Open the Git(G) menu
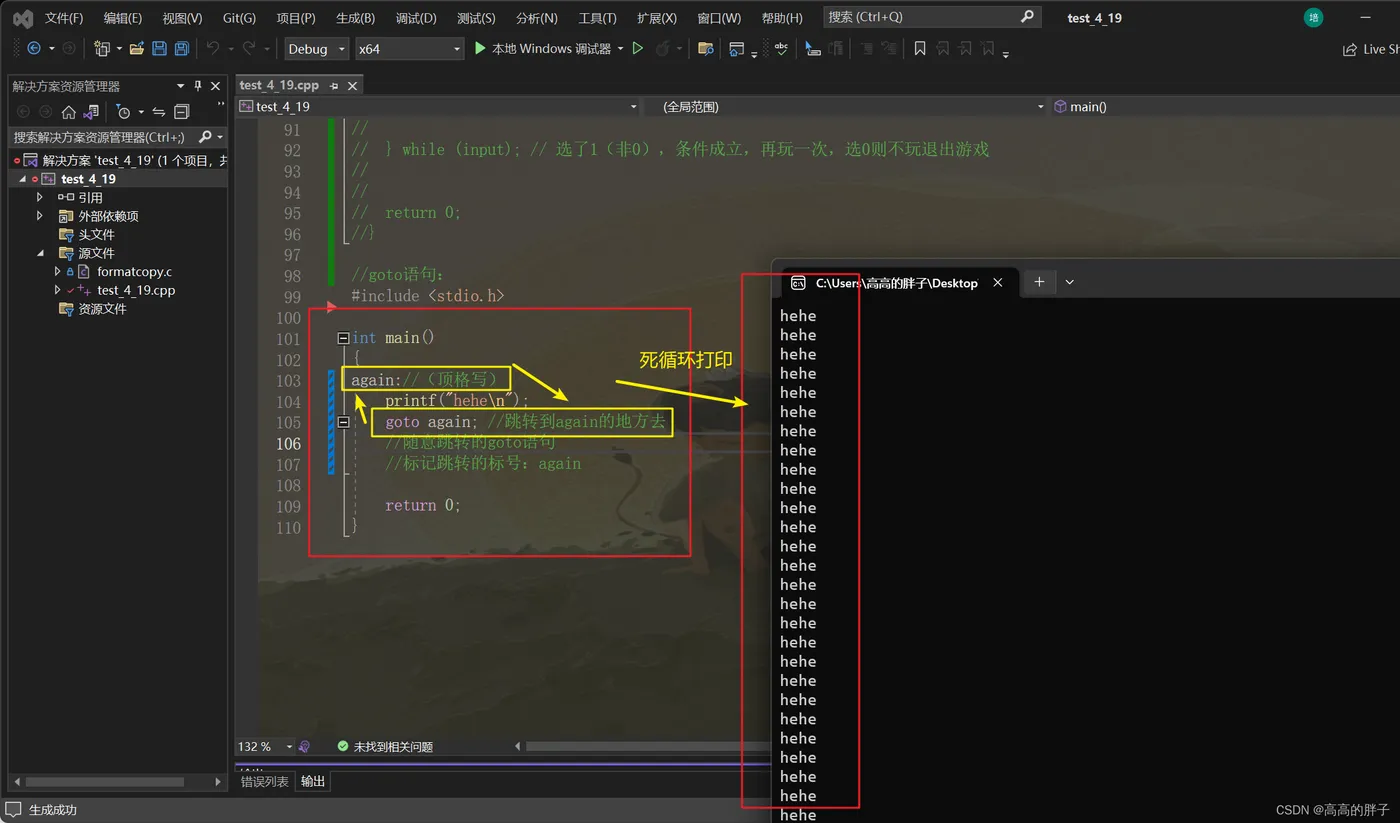Viewport: 1400px width, 823px height. click(239, 18)
